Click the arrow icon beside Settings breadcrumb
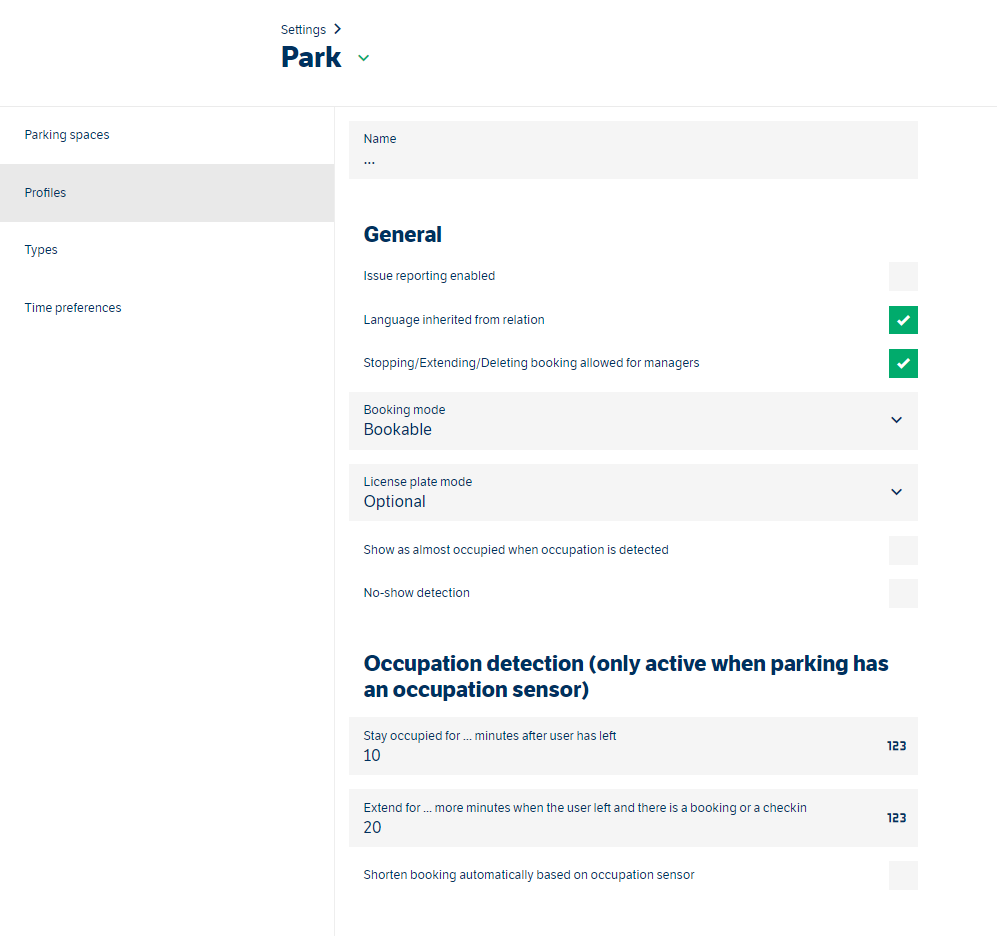Image resolution: width=997 pixels, height=936 pixels. point(338,29)
